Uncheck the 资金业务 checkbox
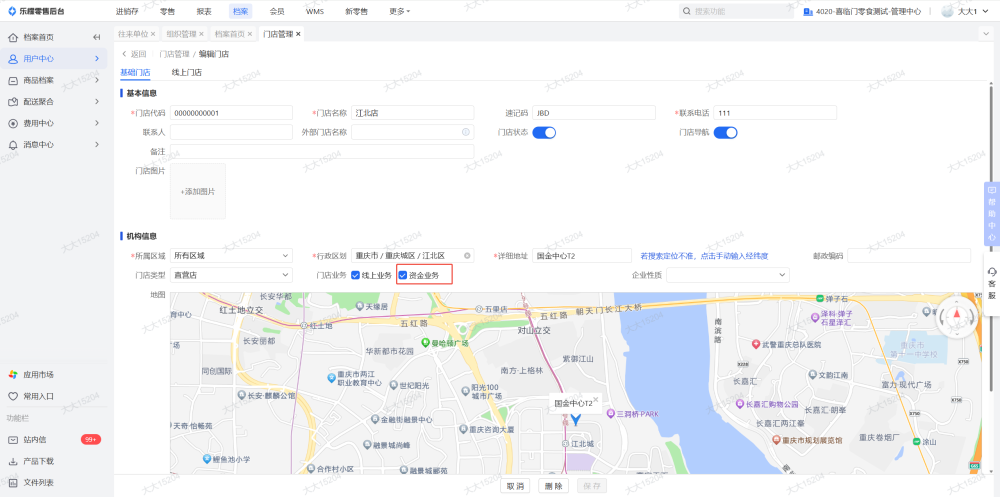The width and height of the screenshot is (1000, 497). tap(402, 276)
